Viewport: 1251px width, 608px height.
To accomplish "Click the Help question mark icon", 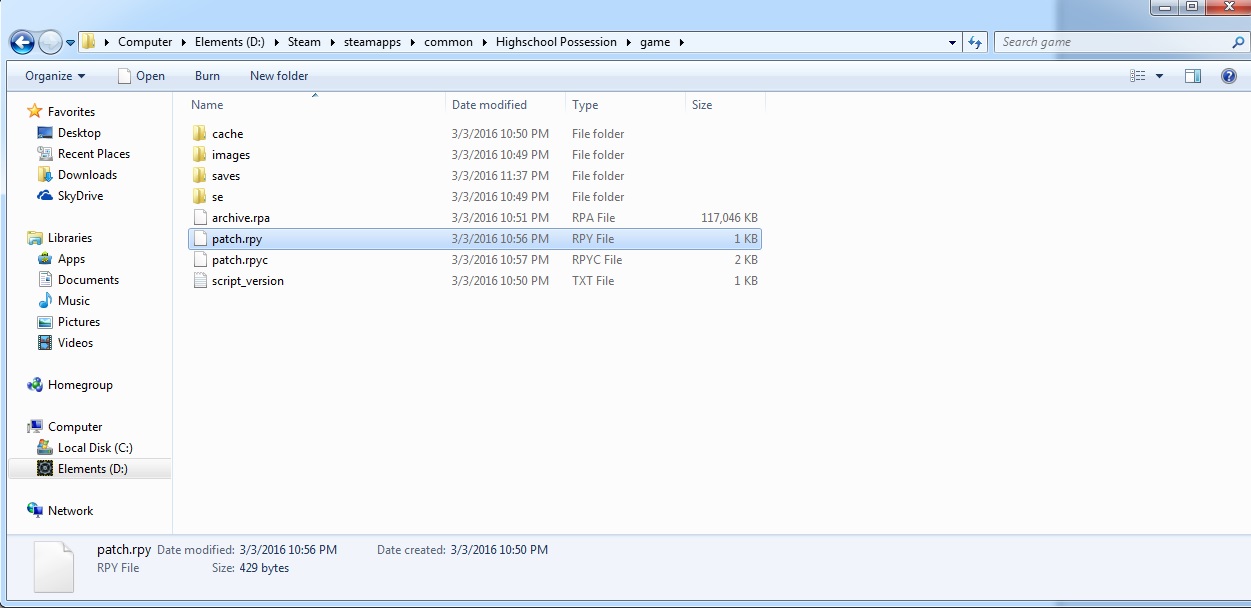I will click(1228, 76).
